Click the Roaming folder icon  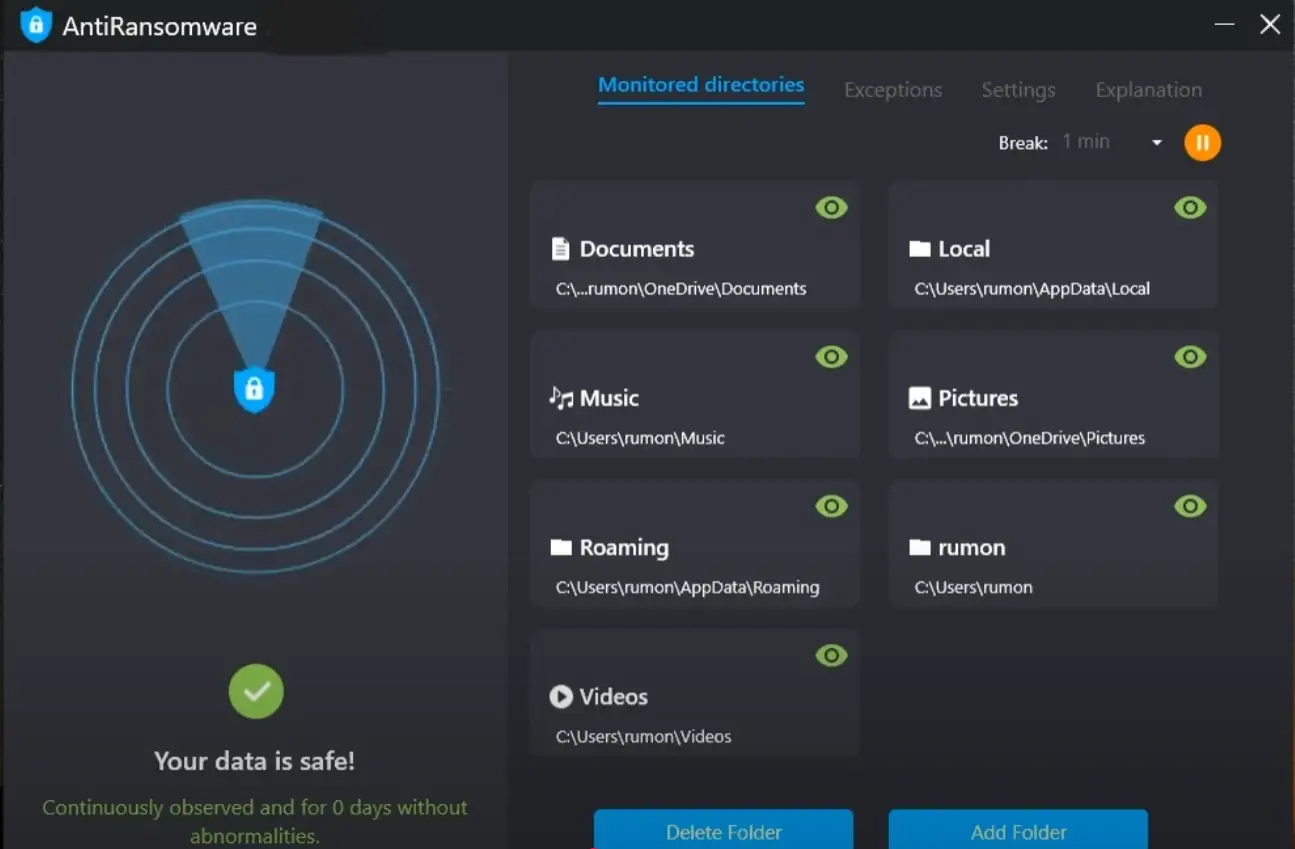561,548
